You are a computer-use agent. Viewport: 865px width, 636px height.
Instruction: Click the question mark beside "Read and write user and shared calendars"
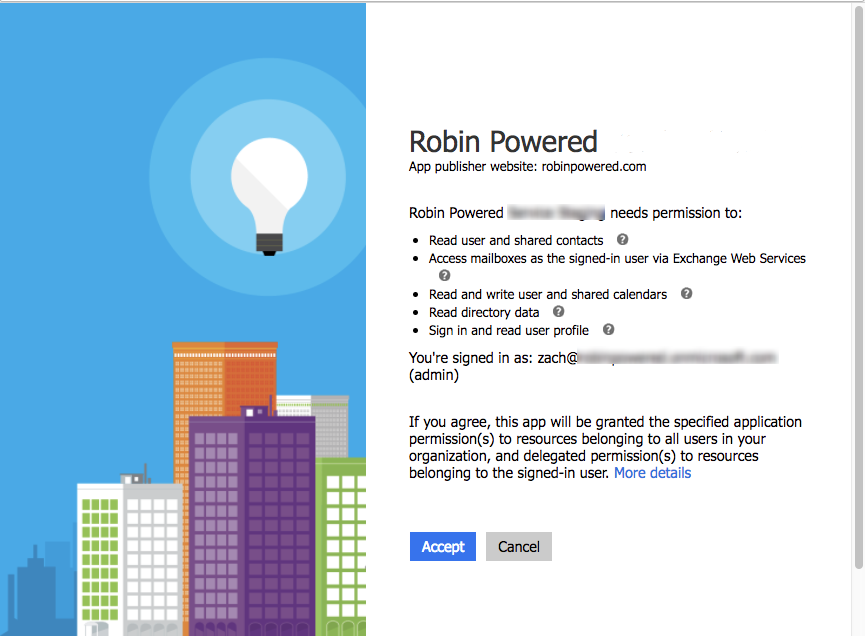pos(686,293)
